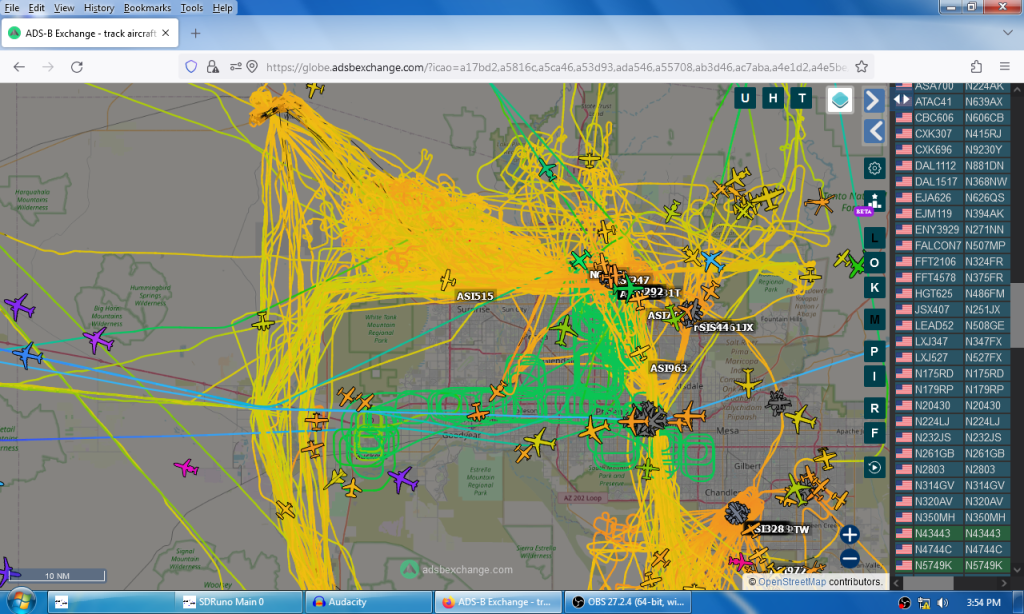Click the R map button
Viewport: 1024px width, 614px height.
(x=874, y=409)
